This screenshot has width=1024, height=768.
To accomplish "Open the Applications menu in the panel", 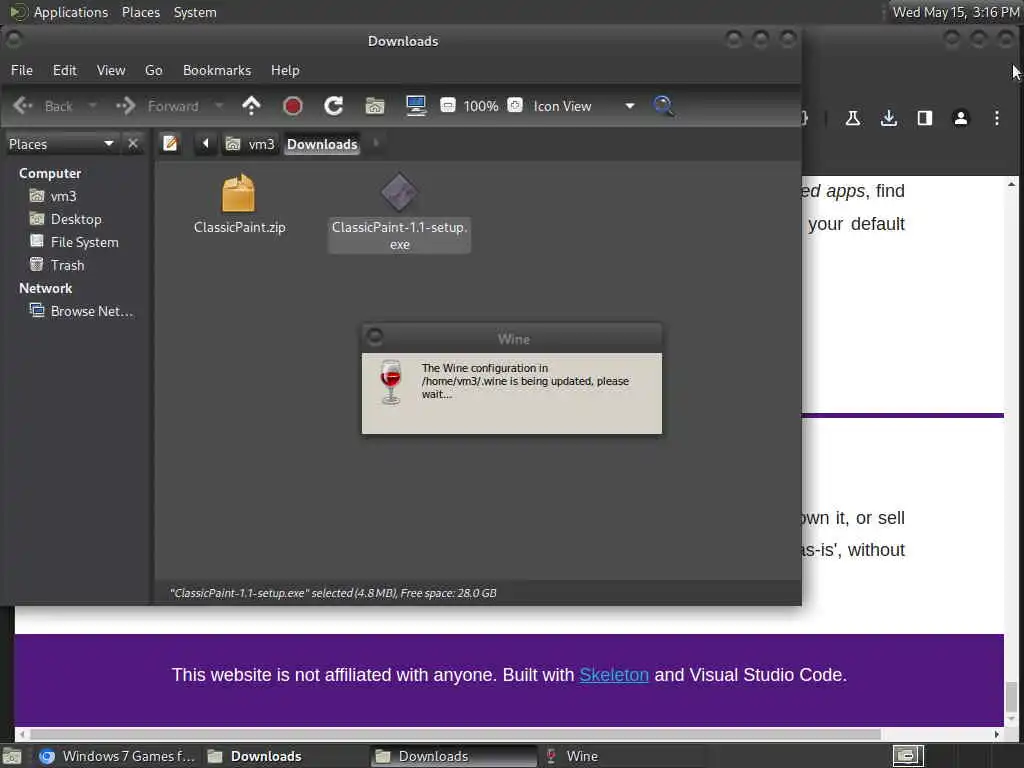I will tap(59, 12).
